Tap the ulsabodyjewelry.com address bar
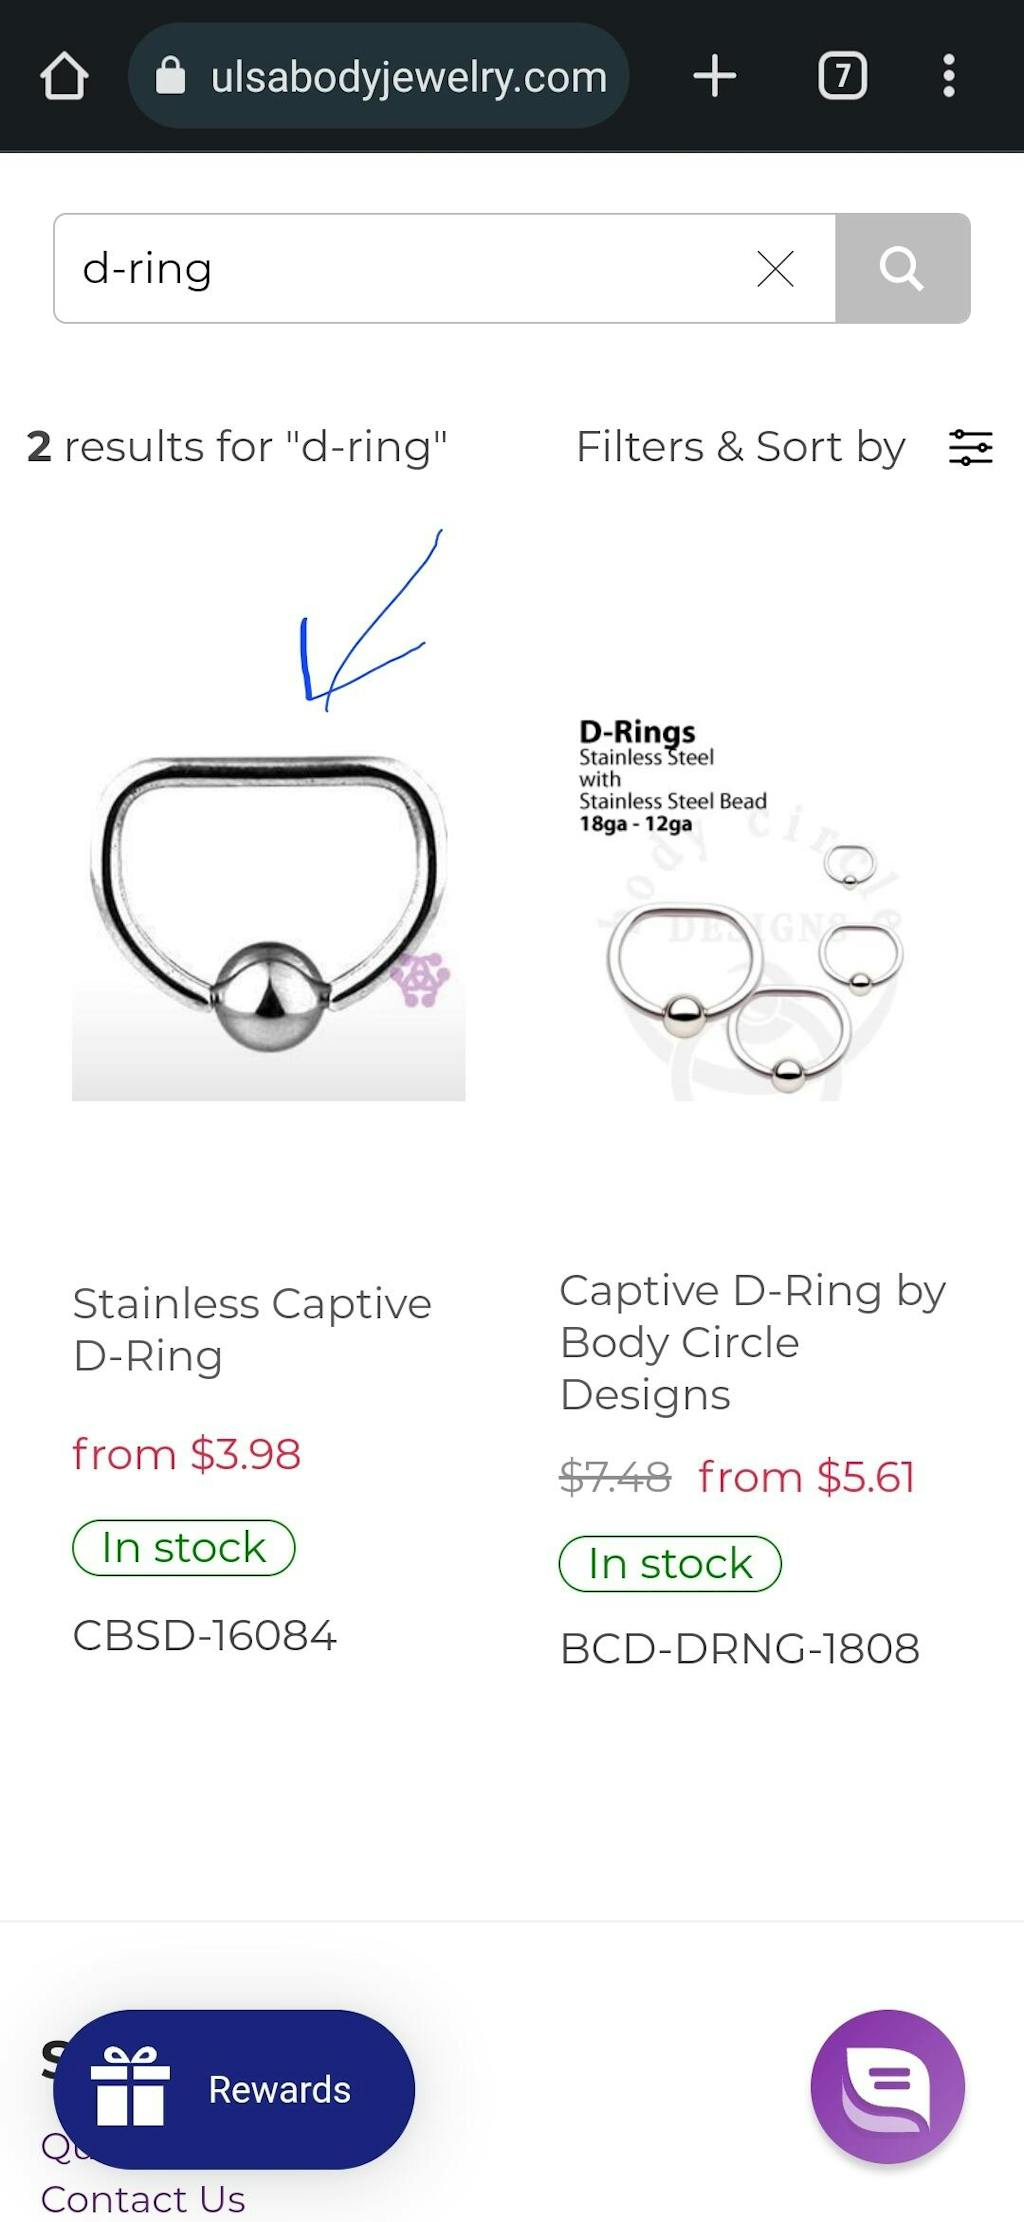 tap(406, 75)
